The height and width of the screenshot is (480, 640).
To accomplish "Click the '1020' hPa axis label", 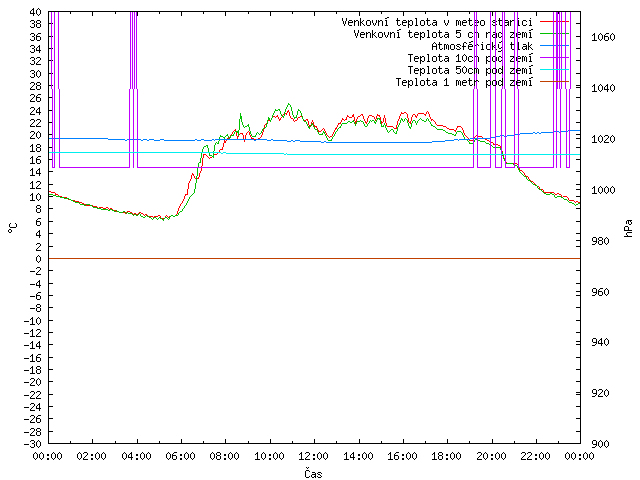I will pos(603,139).
